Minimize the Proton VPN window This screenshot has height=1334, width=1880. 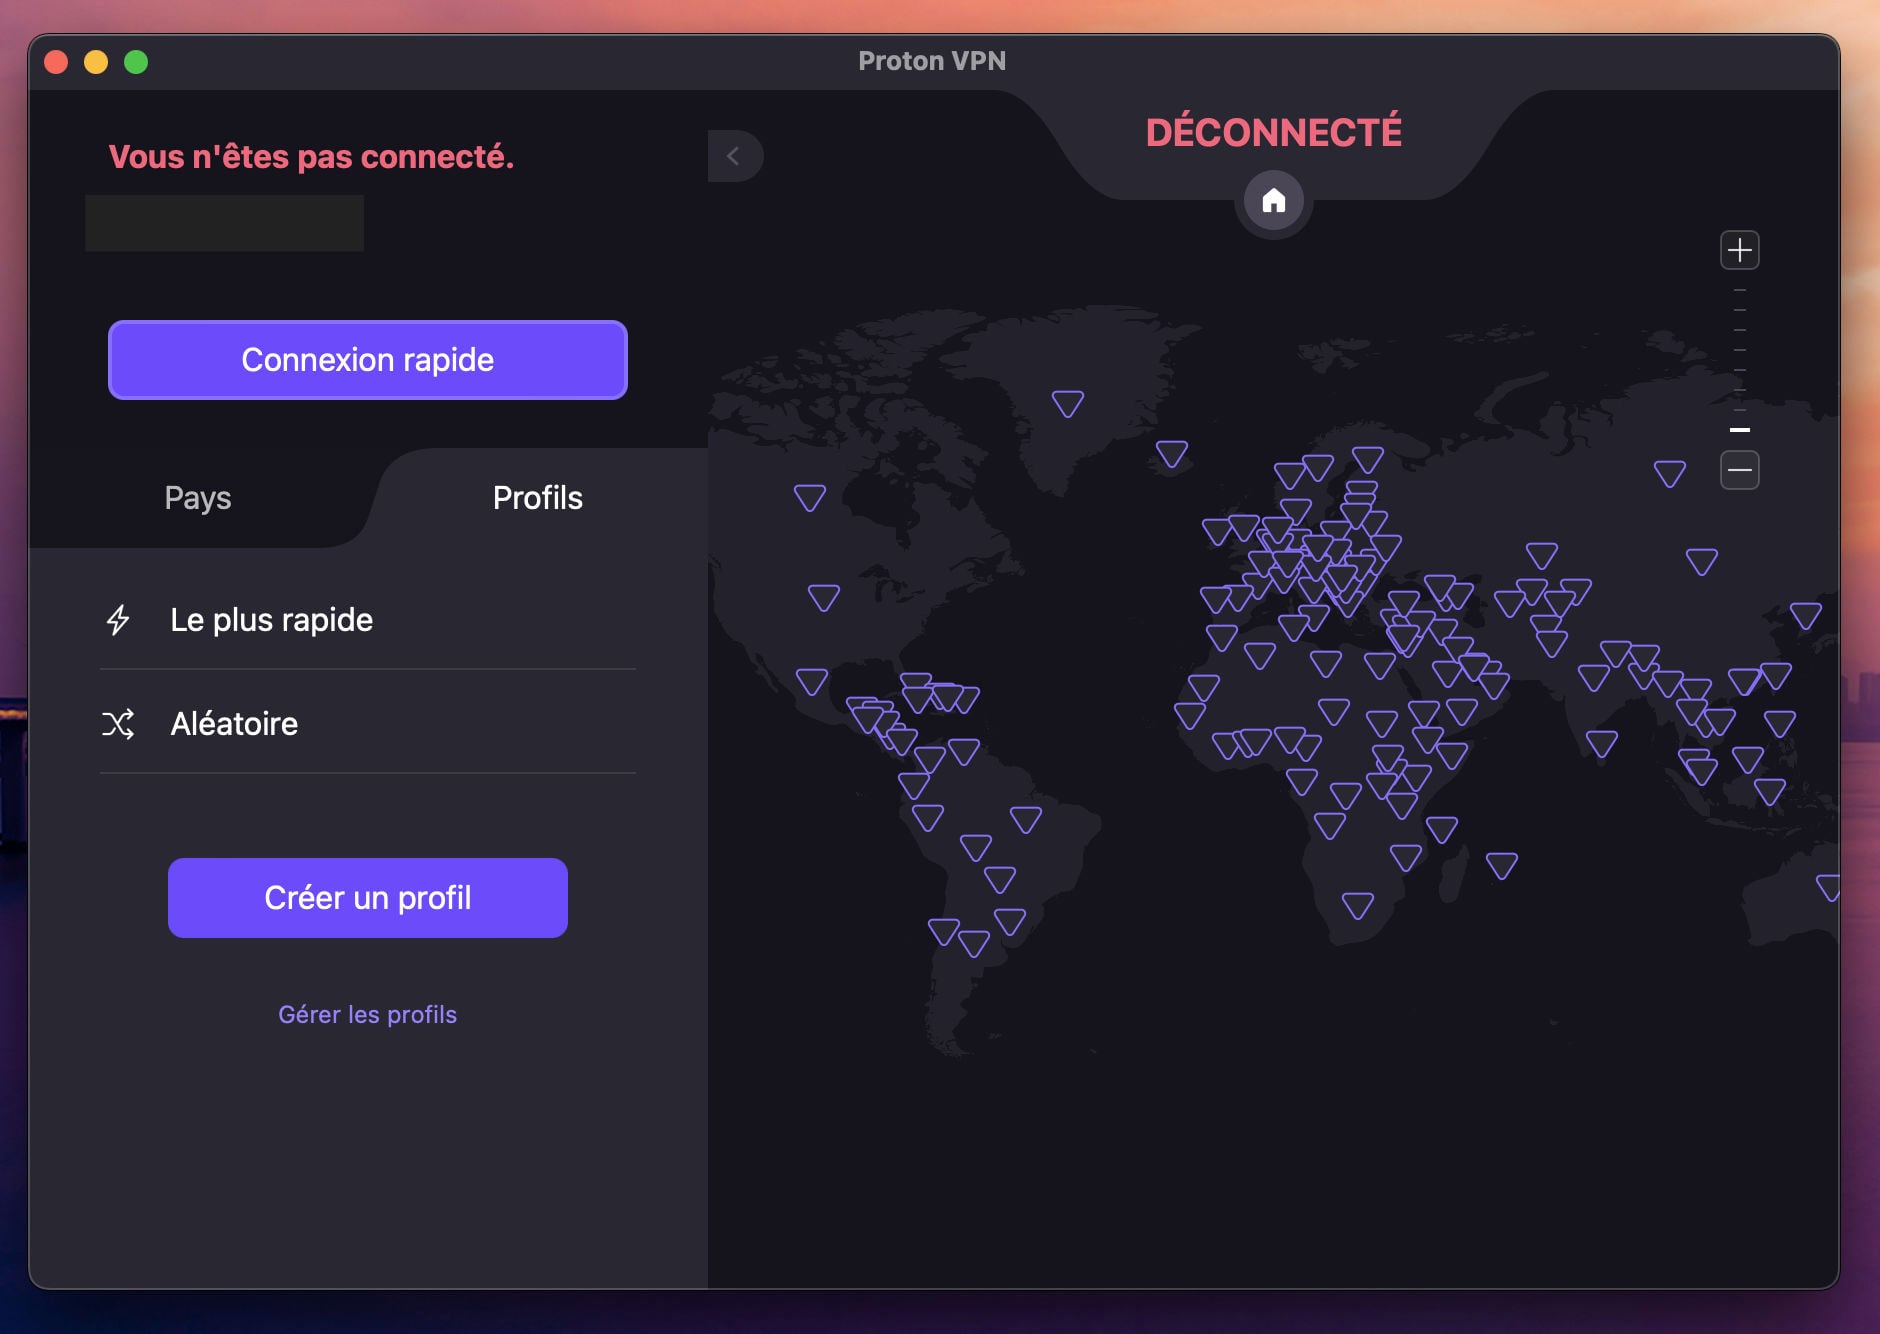[96, 62]
